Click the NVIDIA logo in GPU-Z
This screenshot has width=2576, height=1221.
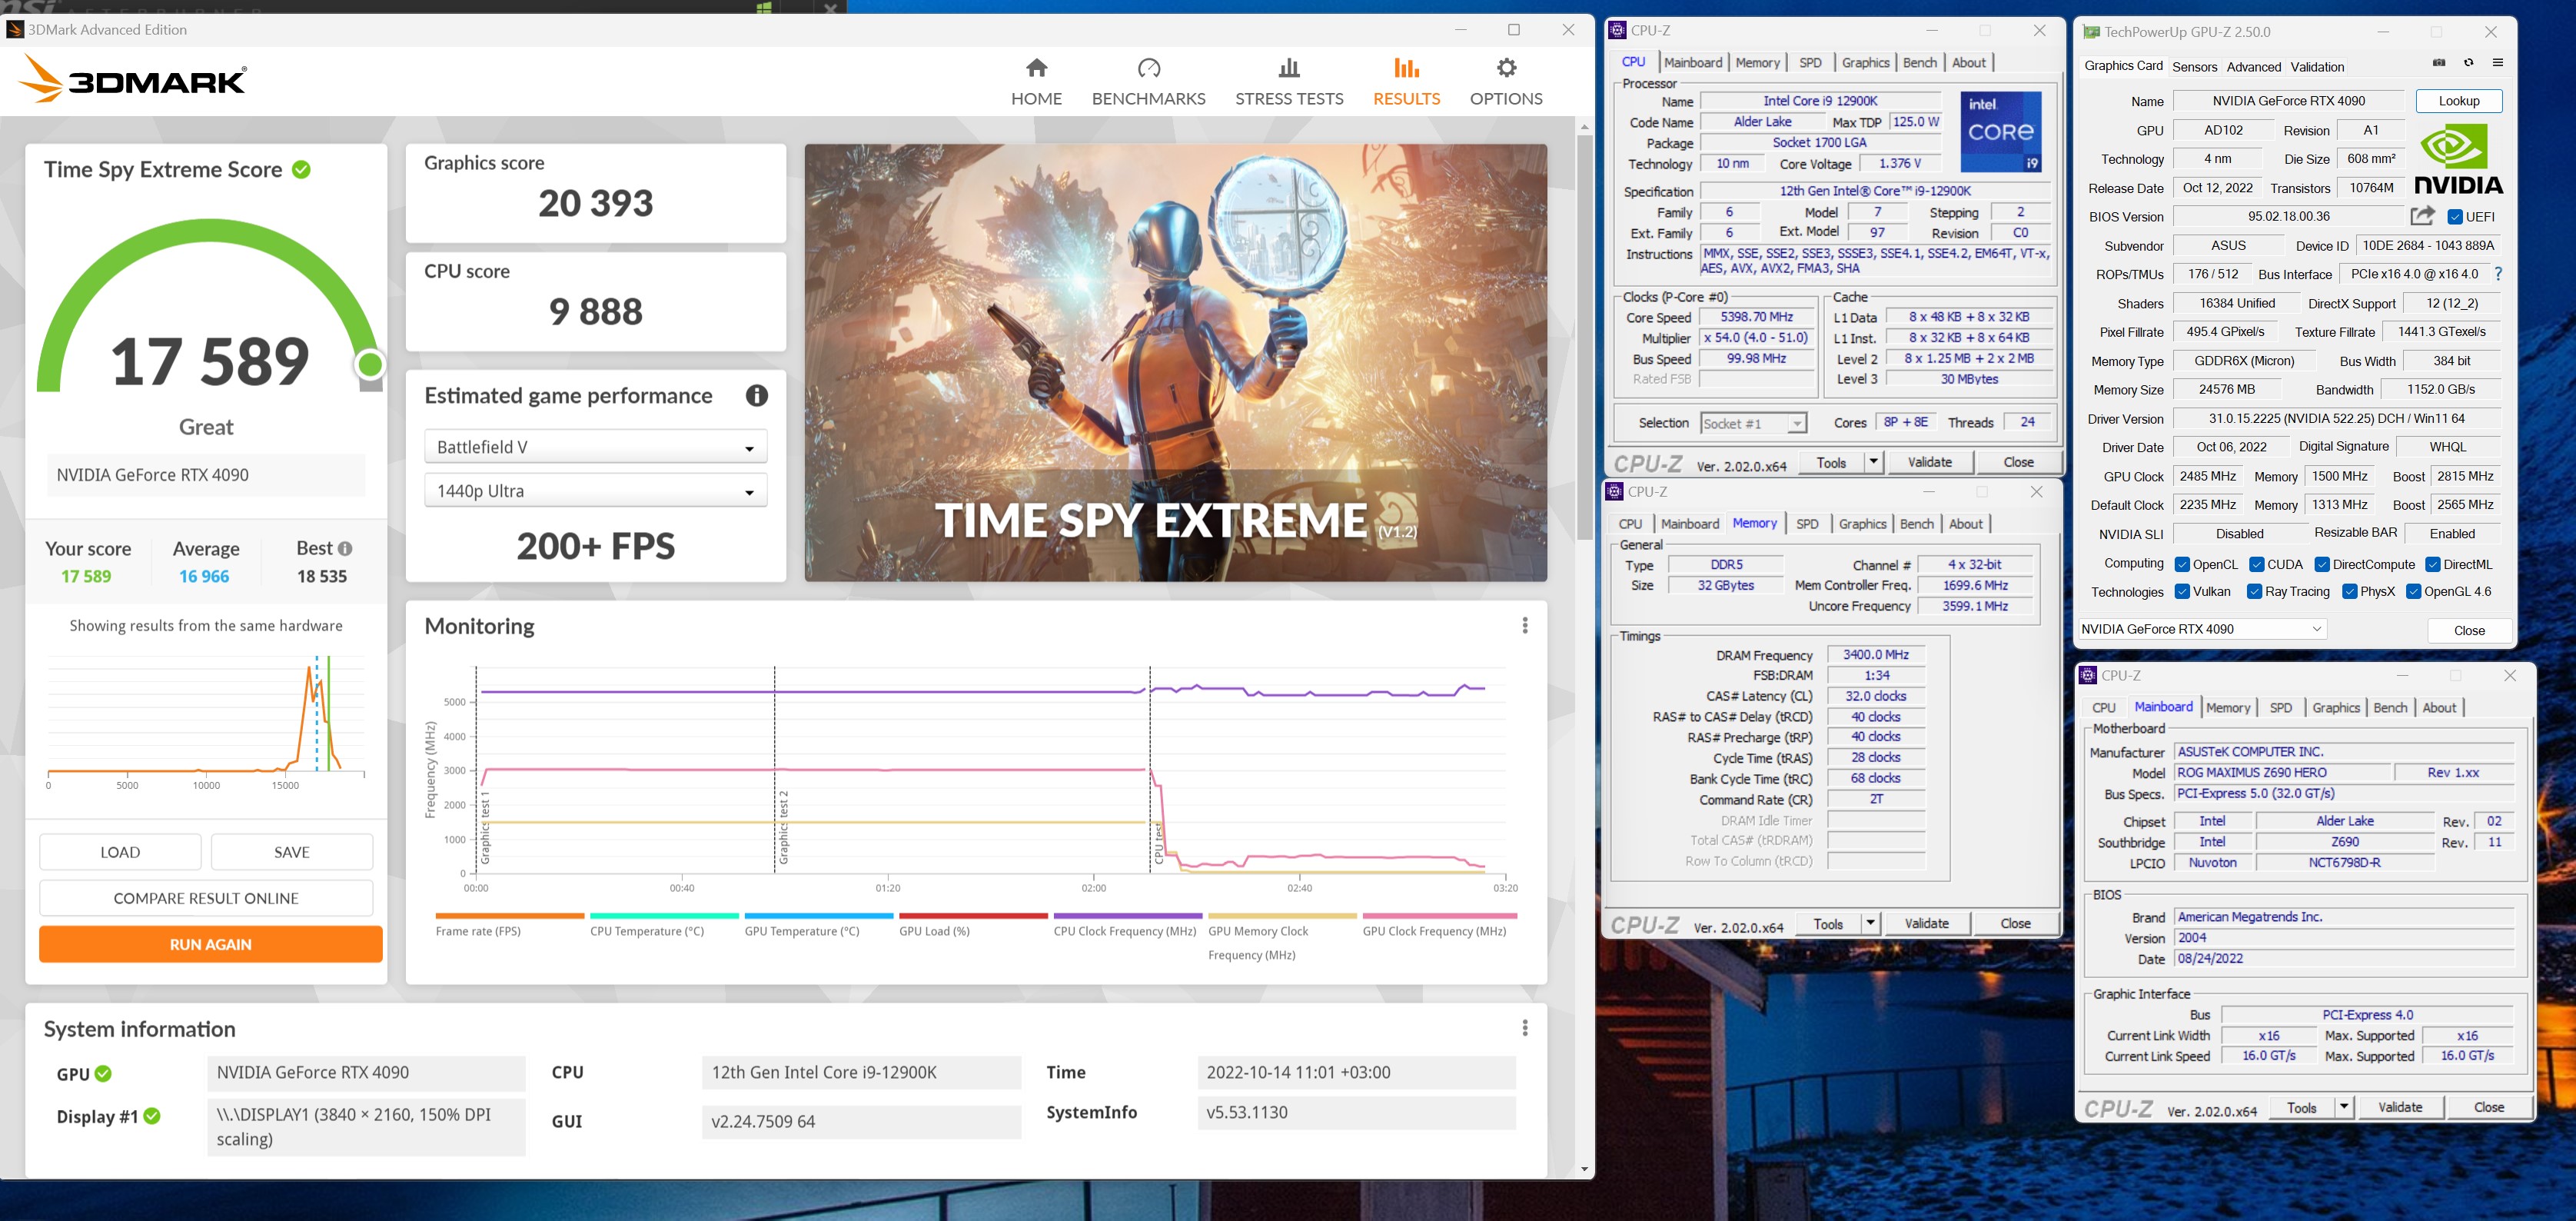(x=2458, y=160)
